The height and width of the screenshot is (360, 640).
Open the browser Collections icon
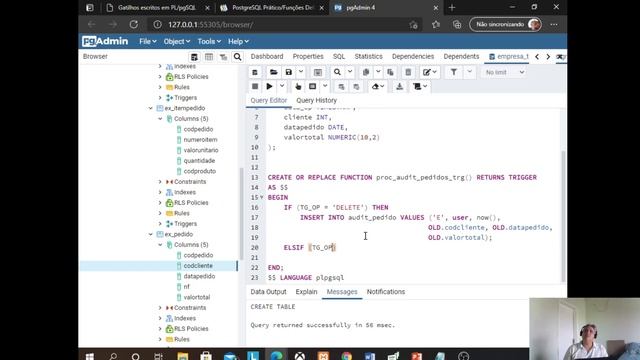coord(457,24)
